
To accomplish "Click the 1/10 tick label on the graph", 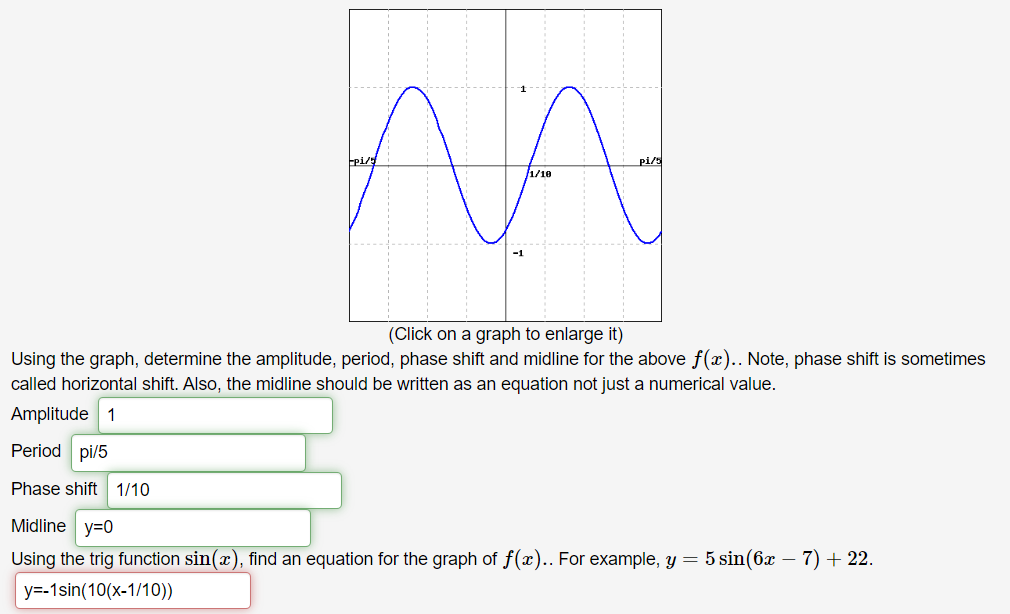I will click(539, 174).
